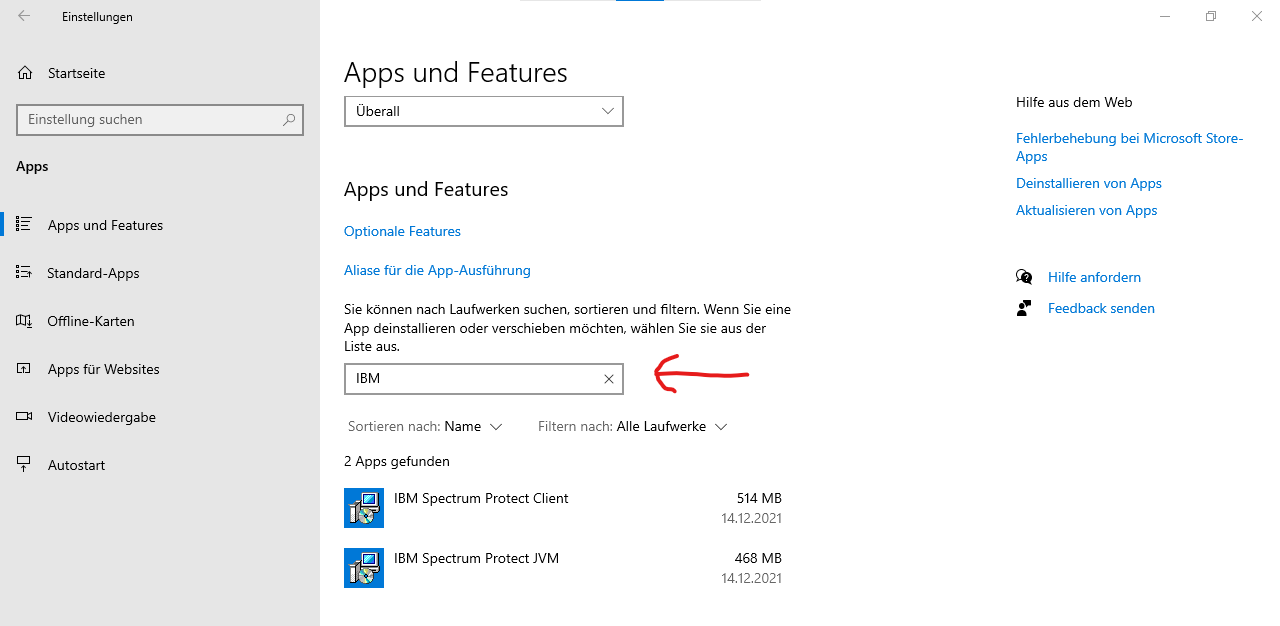The image size is (1280, 626).
Task: Click the Einstellung suchen input field
Action: pos(150,119)
